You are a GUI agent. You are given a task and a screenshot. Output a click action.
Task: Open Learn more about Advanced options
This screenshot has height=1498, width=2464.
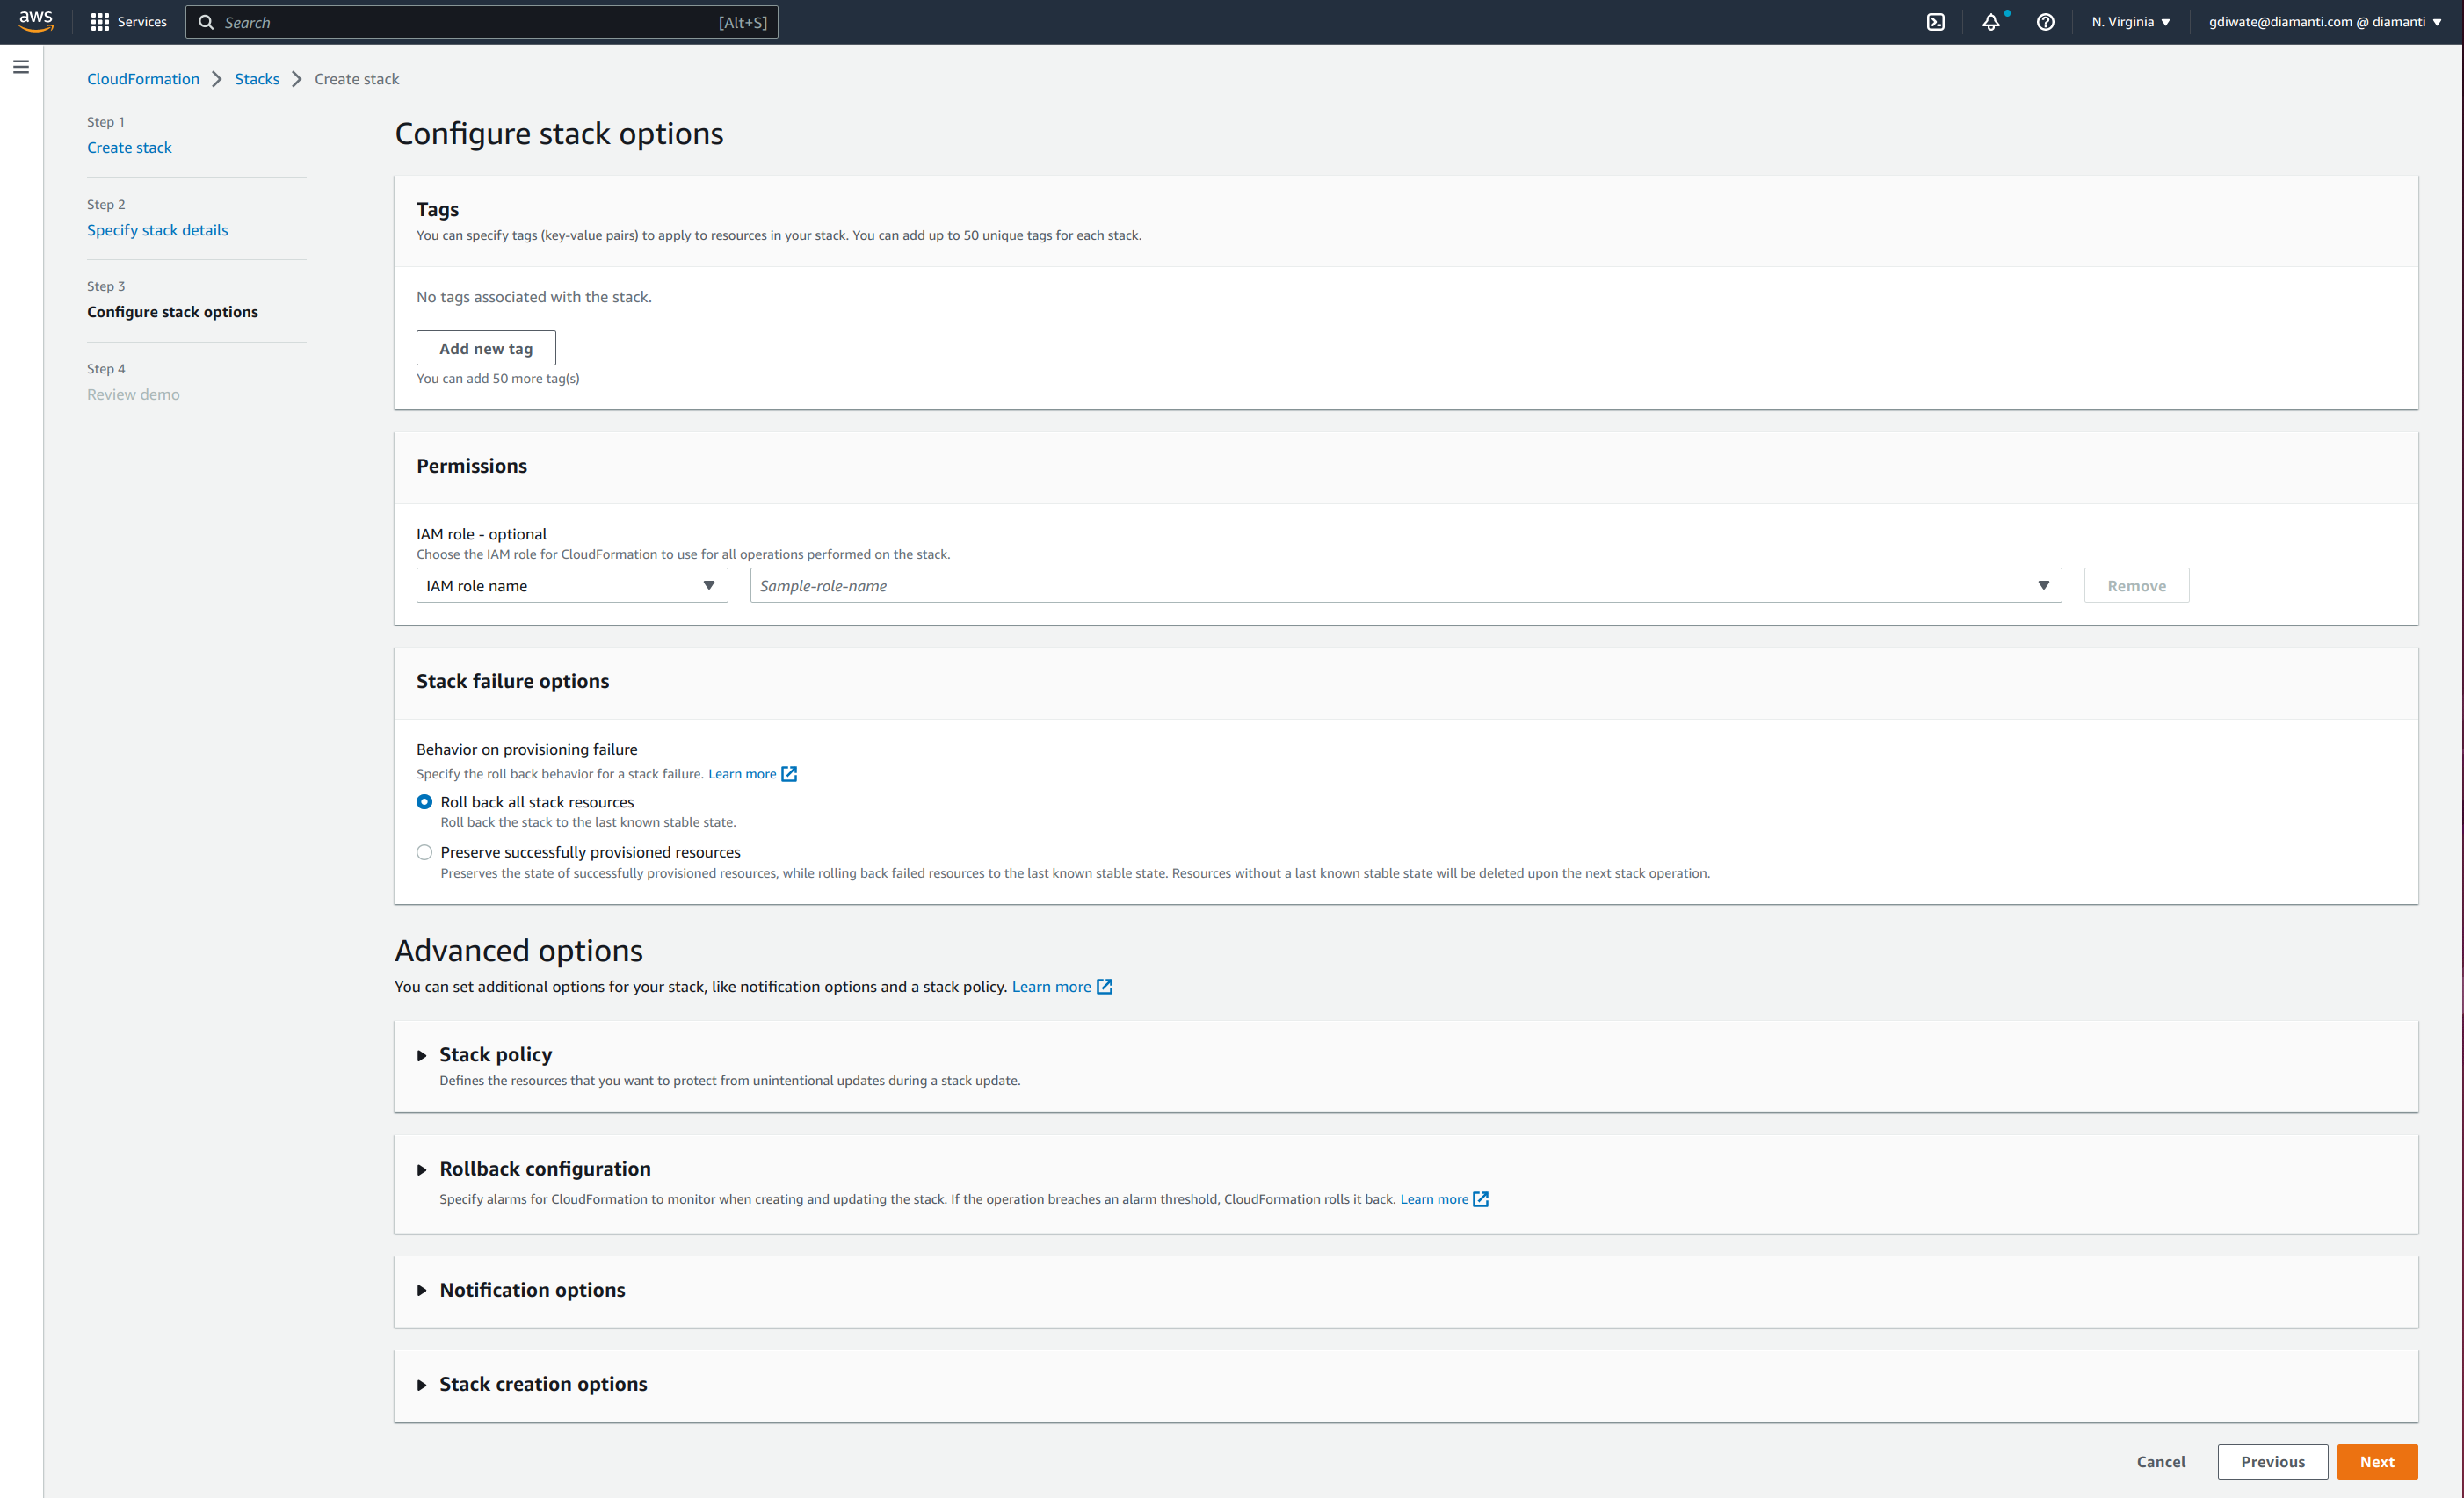(x=1051, y=987)
